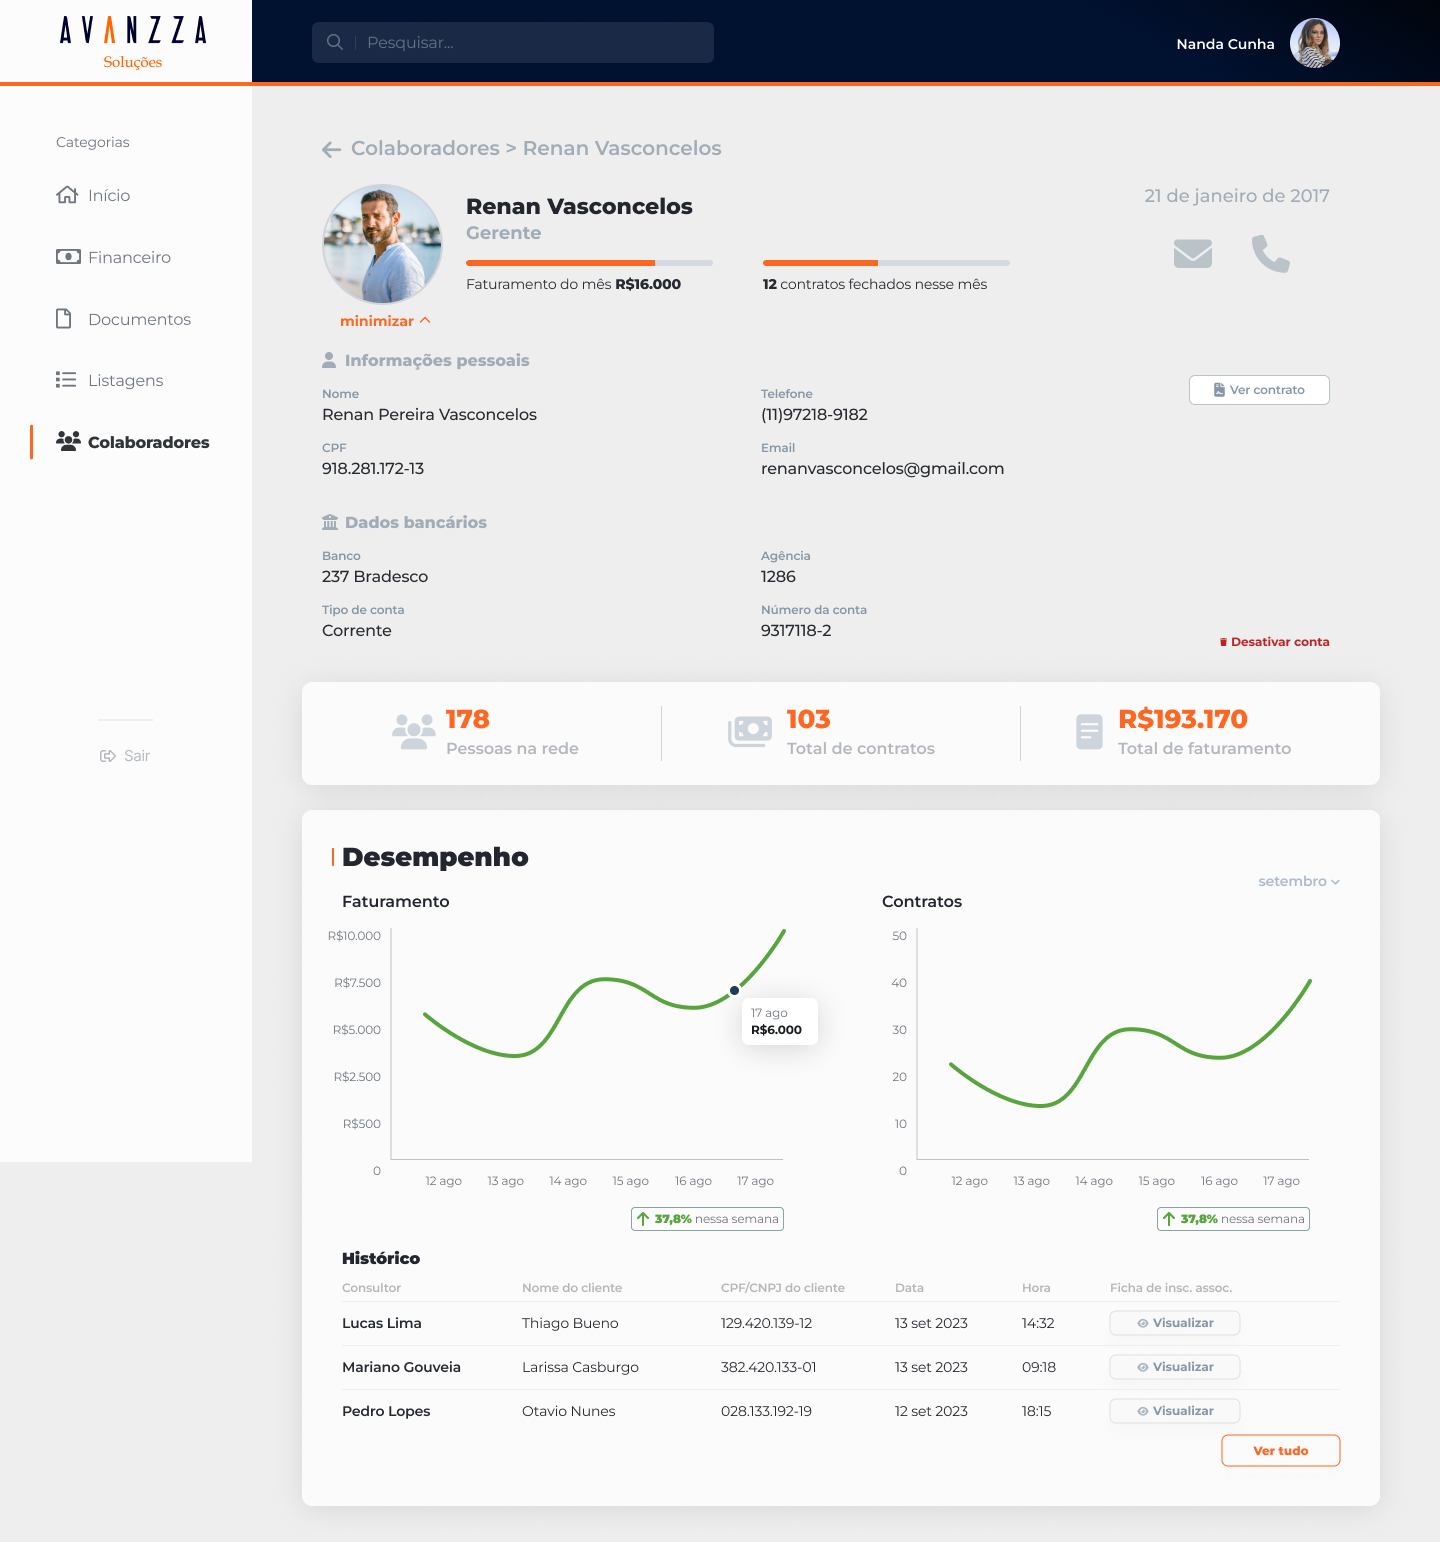Click the Sair exit icon
The width and height of the screenshot is (1440, 1542).
click(x=108, y=756)
